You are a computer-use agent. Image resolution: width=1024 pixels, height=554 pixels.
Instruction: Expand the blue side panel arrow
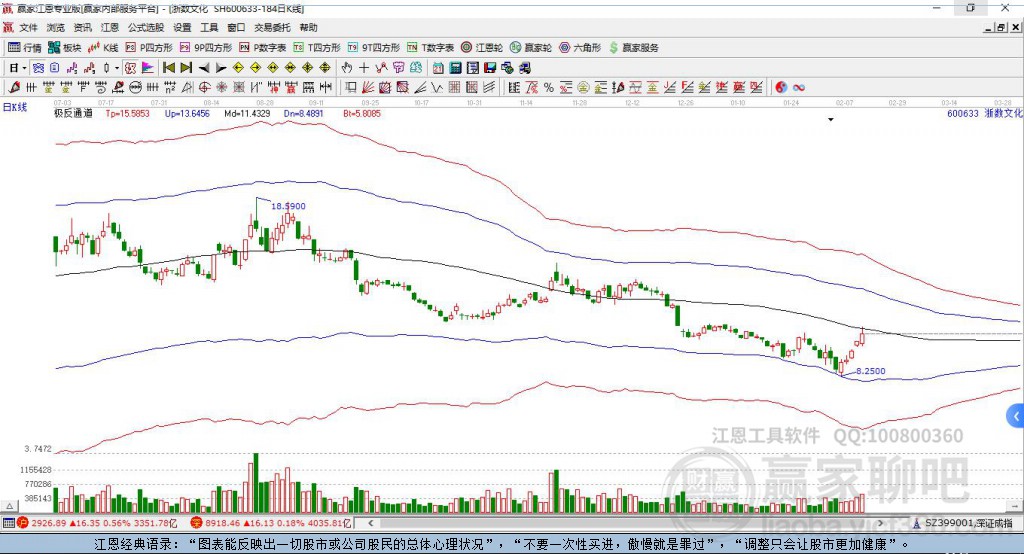(1016, 416)
